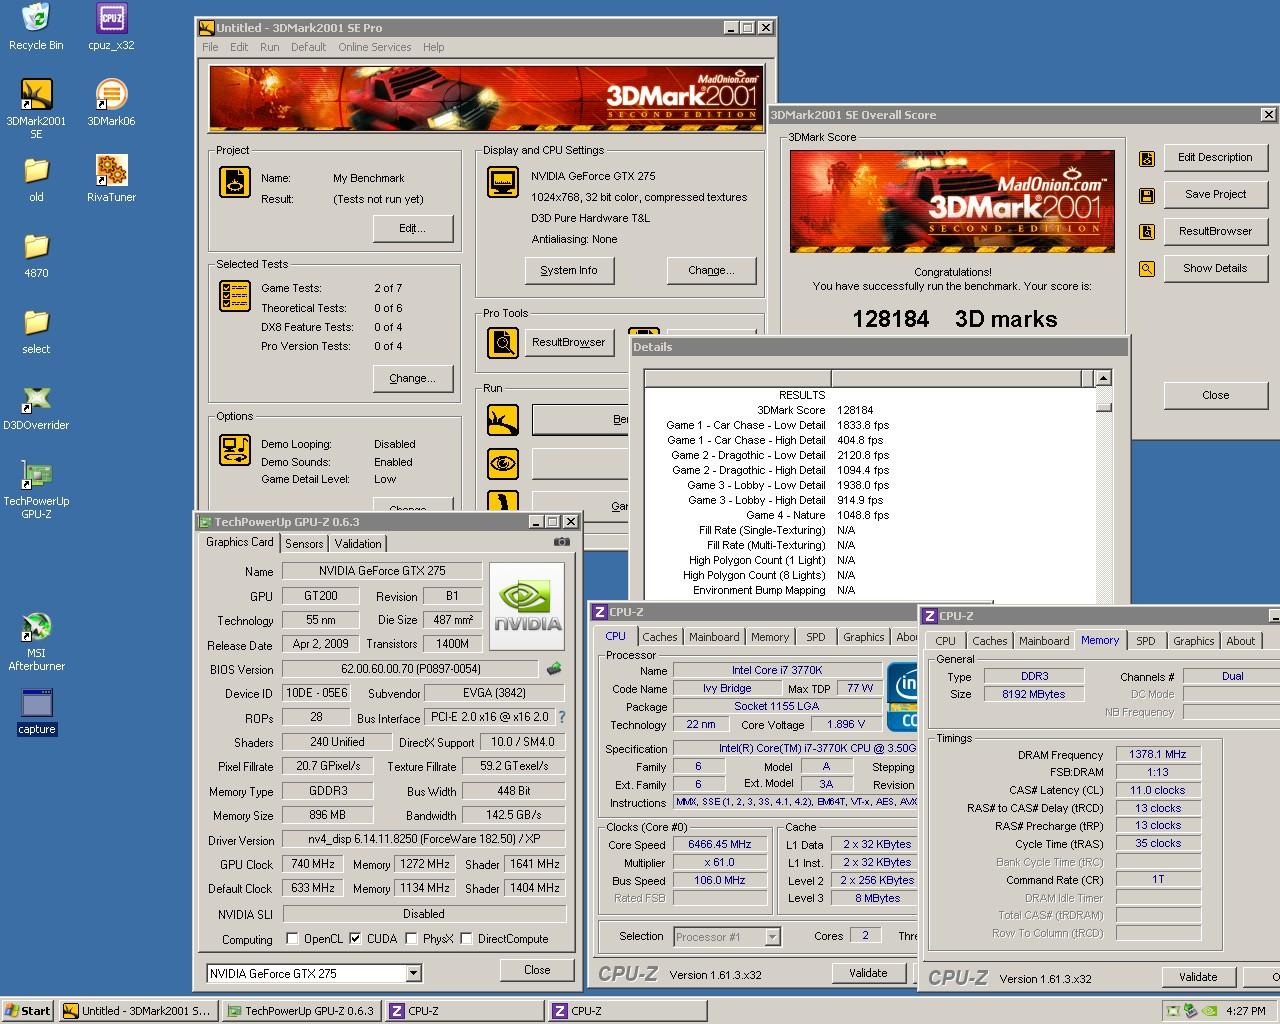Click the Edit Description icon in score window
The image size is (1280, 1024).
point(1147,158)
